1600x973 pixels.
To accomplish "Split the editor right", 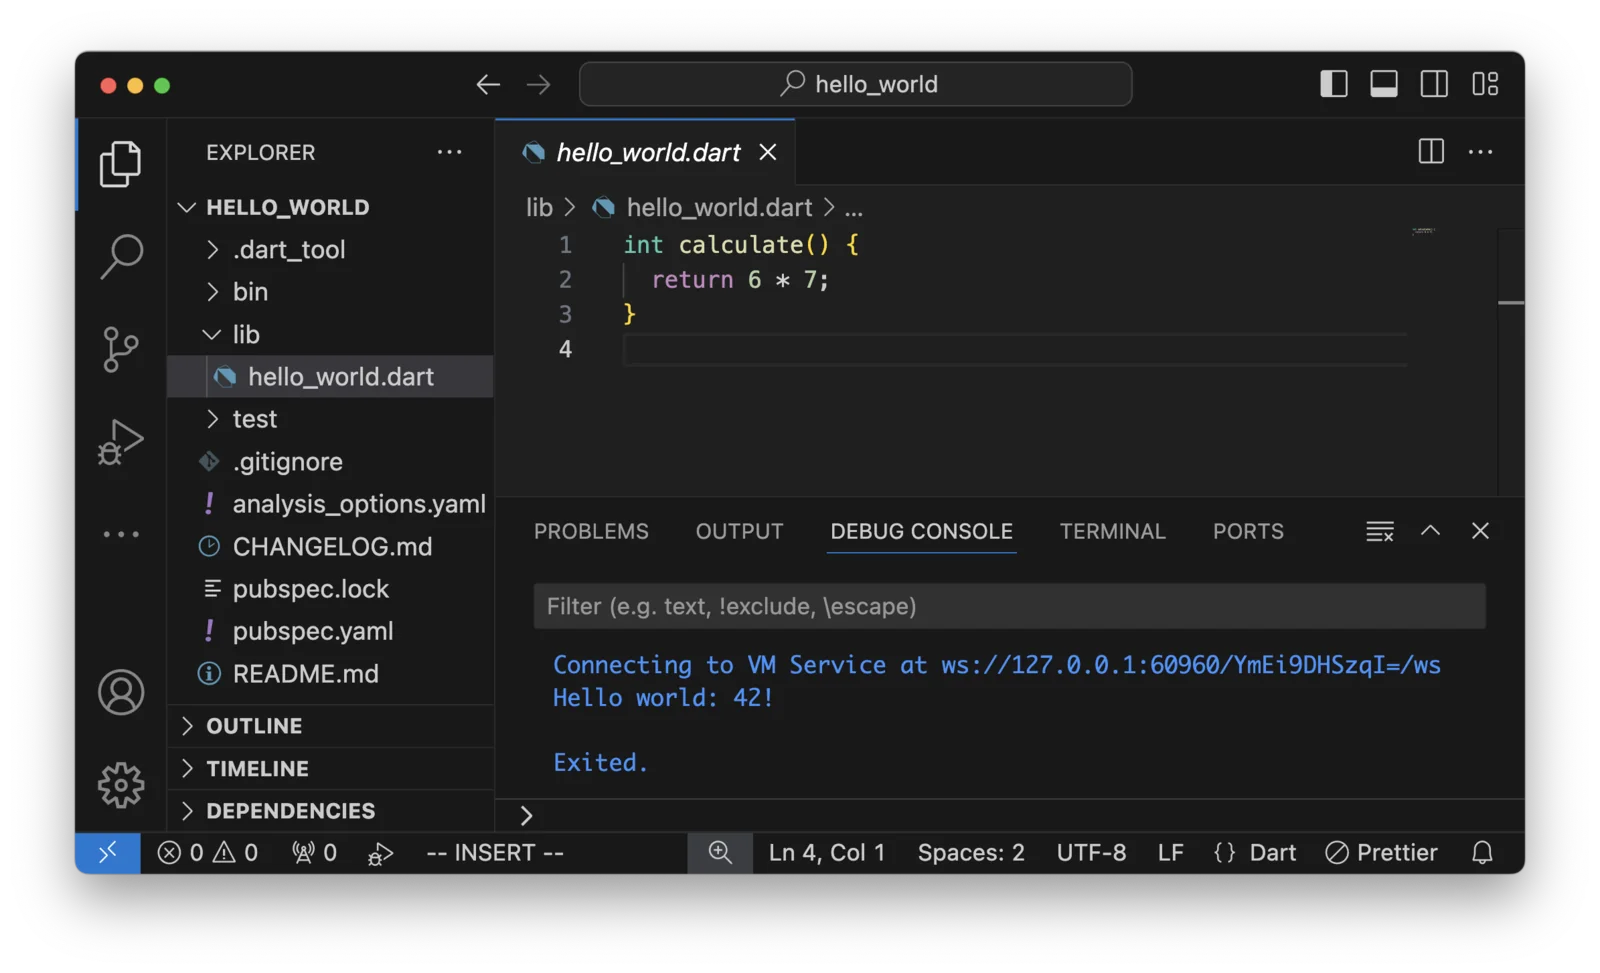I will (1431, 152).
